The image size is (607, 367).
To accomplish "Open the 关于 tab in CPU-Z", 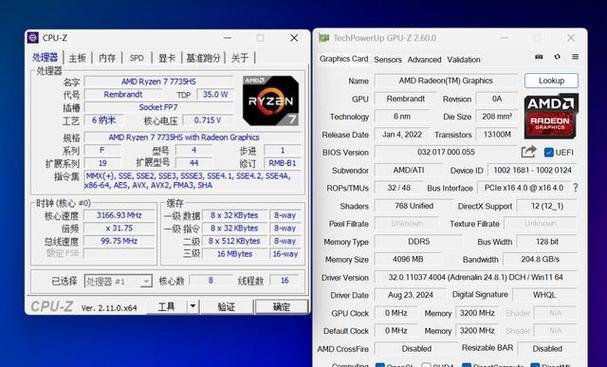I will [x=240, y=58].
